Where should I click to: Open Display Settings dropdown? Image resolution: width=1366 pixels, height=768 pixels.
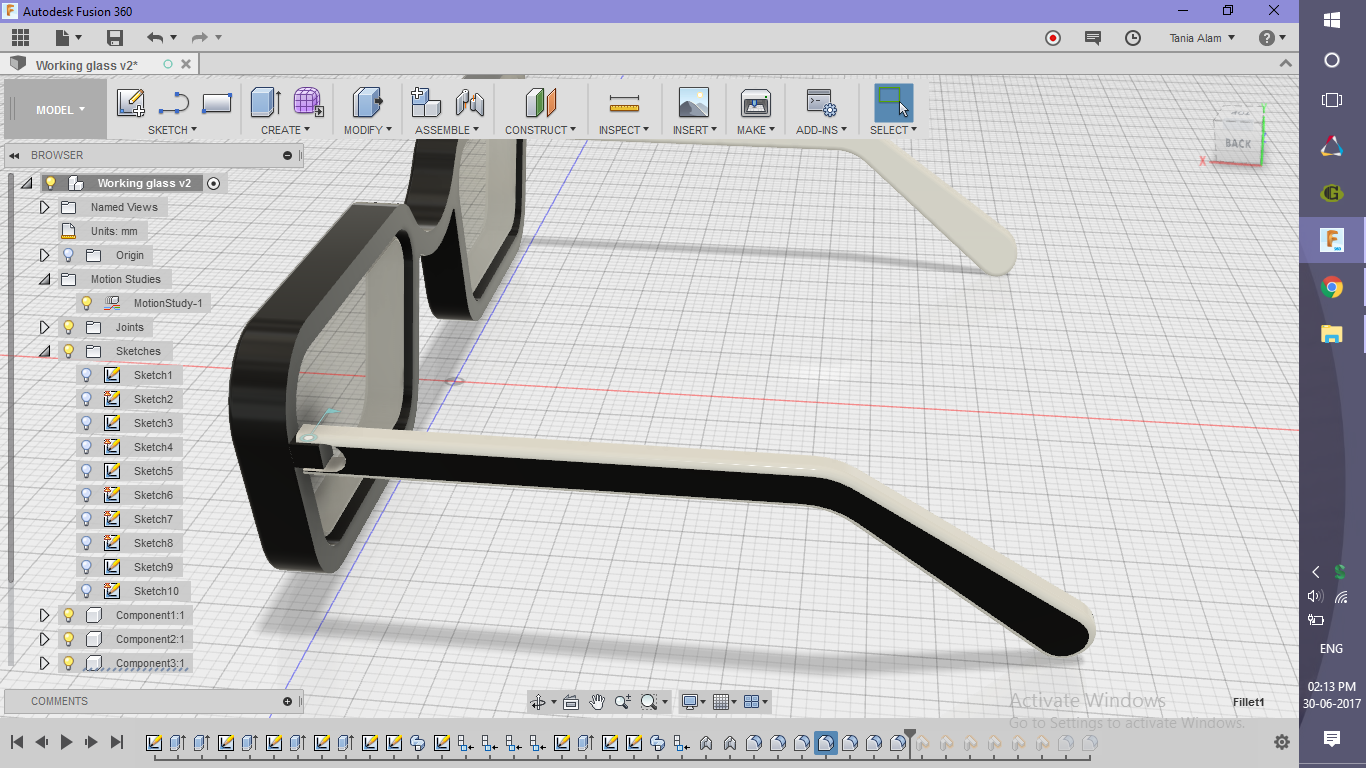click(693, 702)
